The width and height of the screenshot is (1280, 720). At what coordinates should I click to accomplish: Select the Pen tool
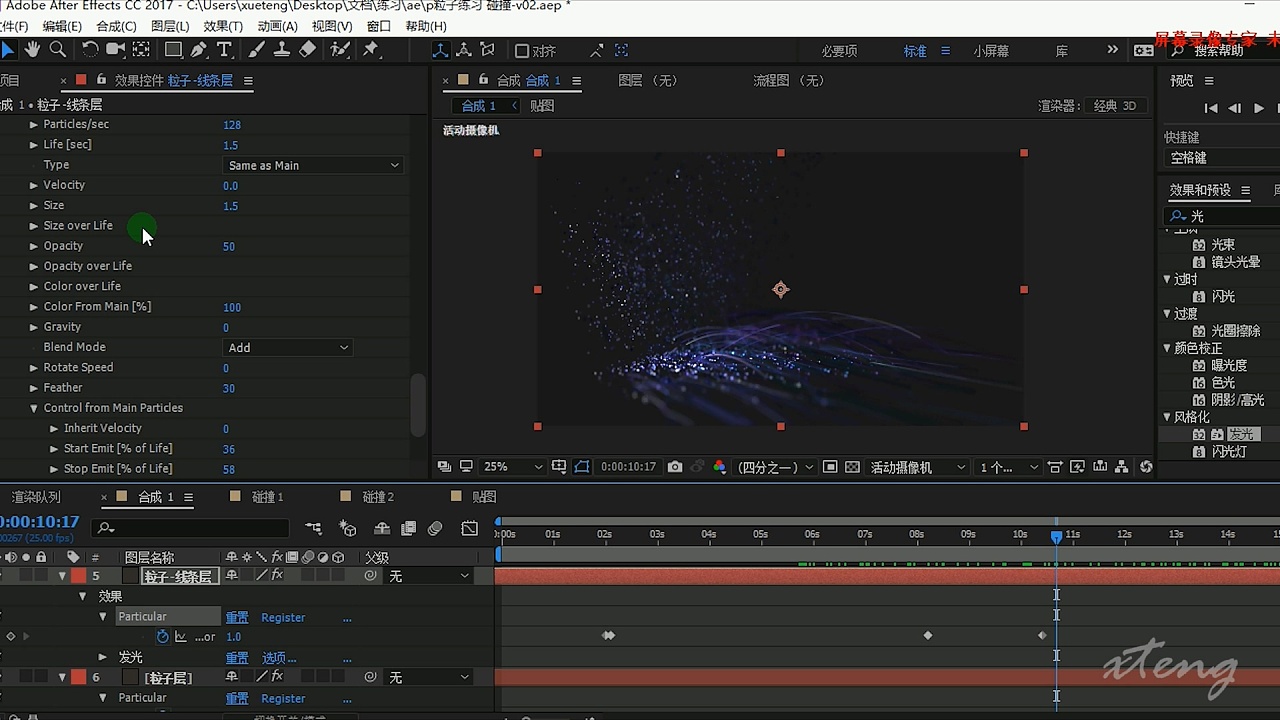pyautogui.click(x=199, y=49)
